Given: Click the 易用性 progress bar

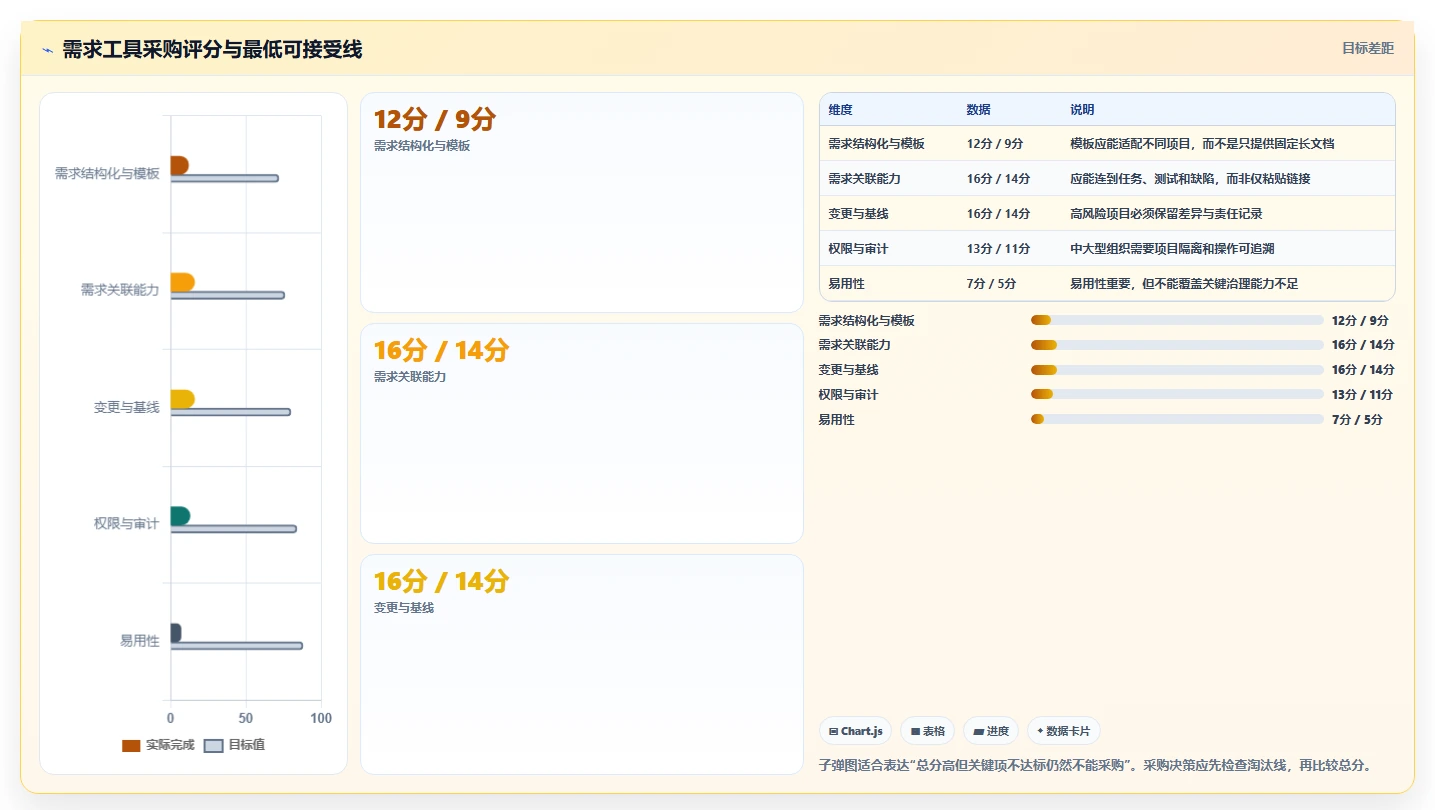Looking at the screenshot, I should 1177,420.
